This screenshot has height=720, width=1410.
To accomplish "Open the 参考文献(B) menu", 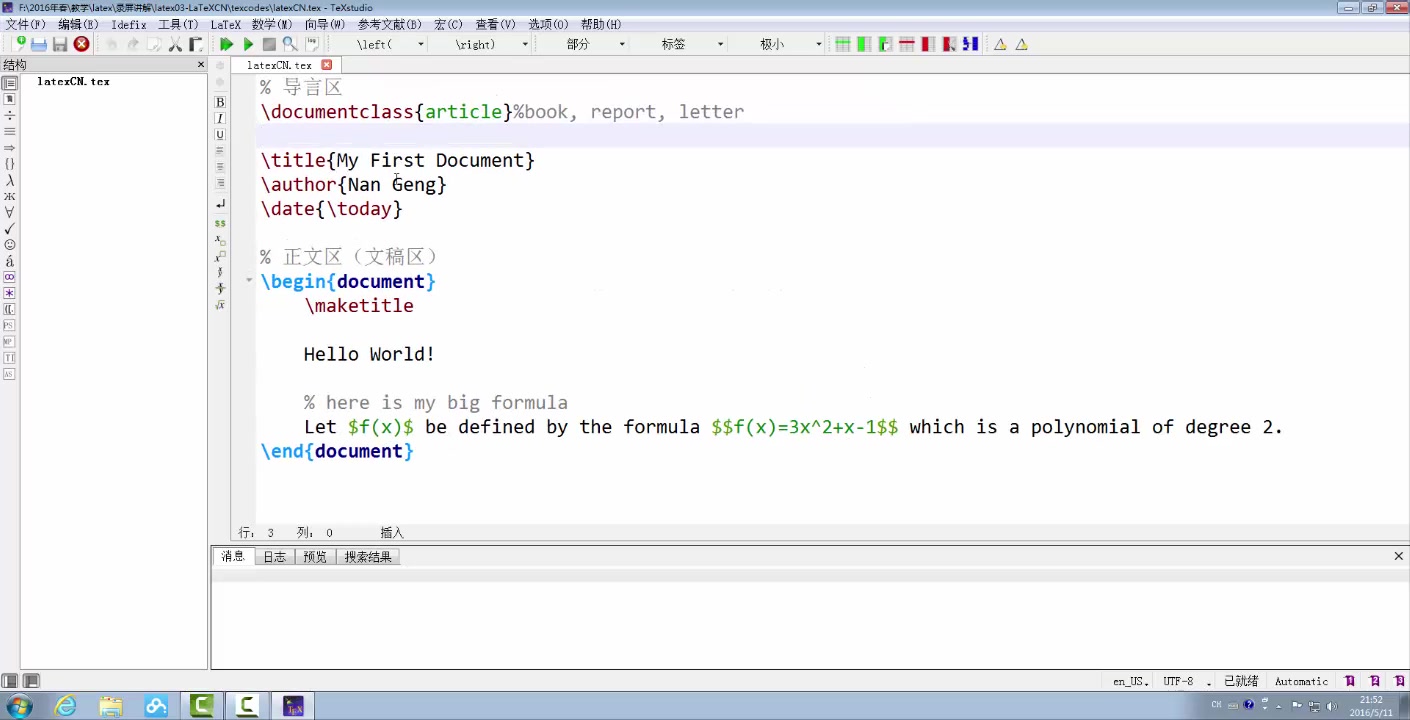I will tap(389, 24).
